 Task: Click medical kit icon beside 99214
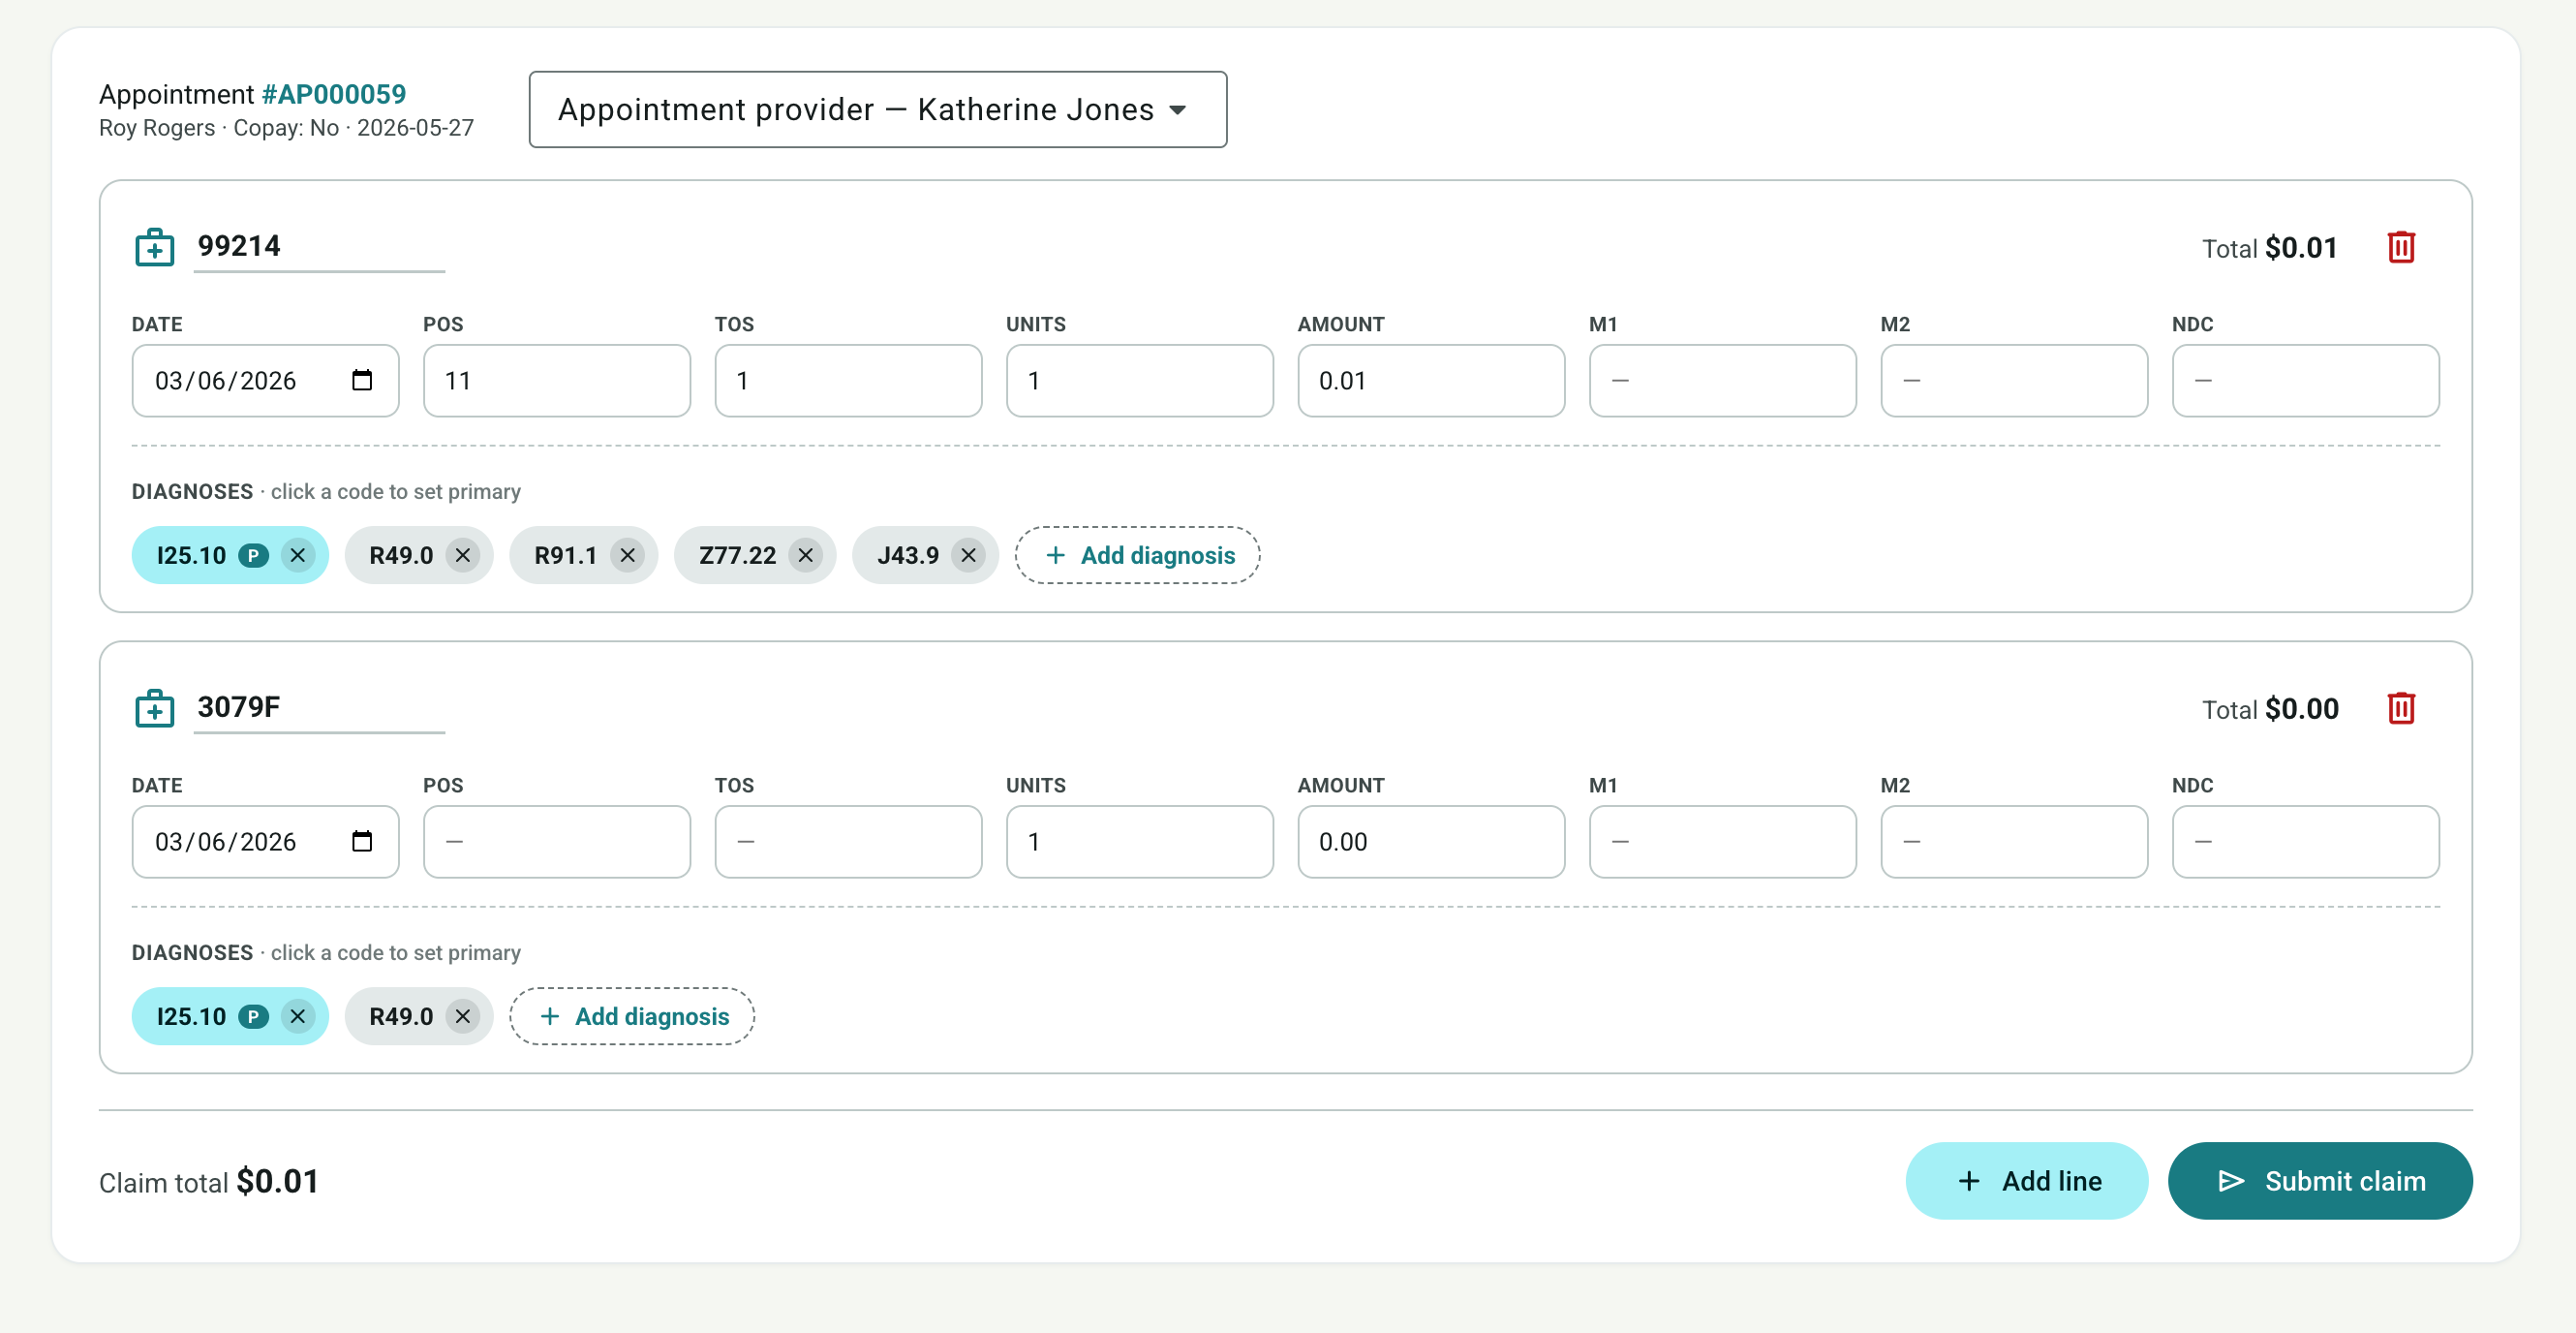pos(155,247)
